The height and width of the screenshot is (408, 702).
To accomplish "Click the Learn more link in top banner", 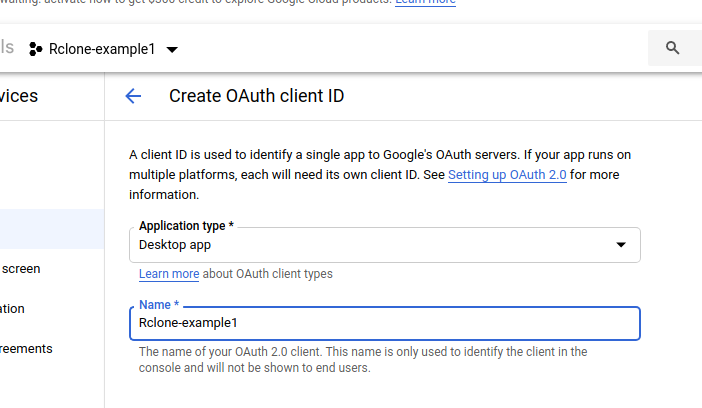I will [425, 2].
